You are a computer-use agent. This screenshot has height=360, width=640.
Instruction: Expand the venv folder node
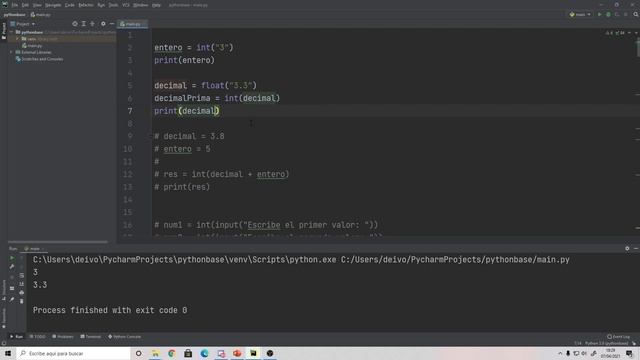(18, 39)
